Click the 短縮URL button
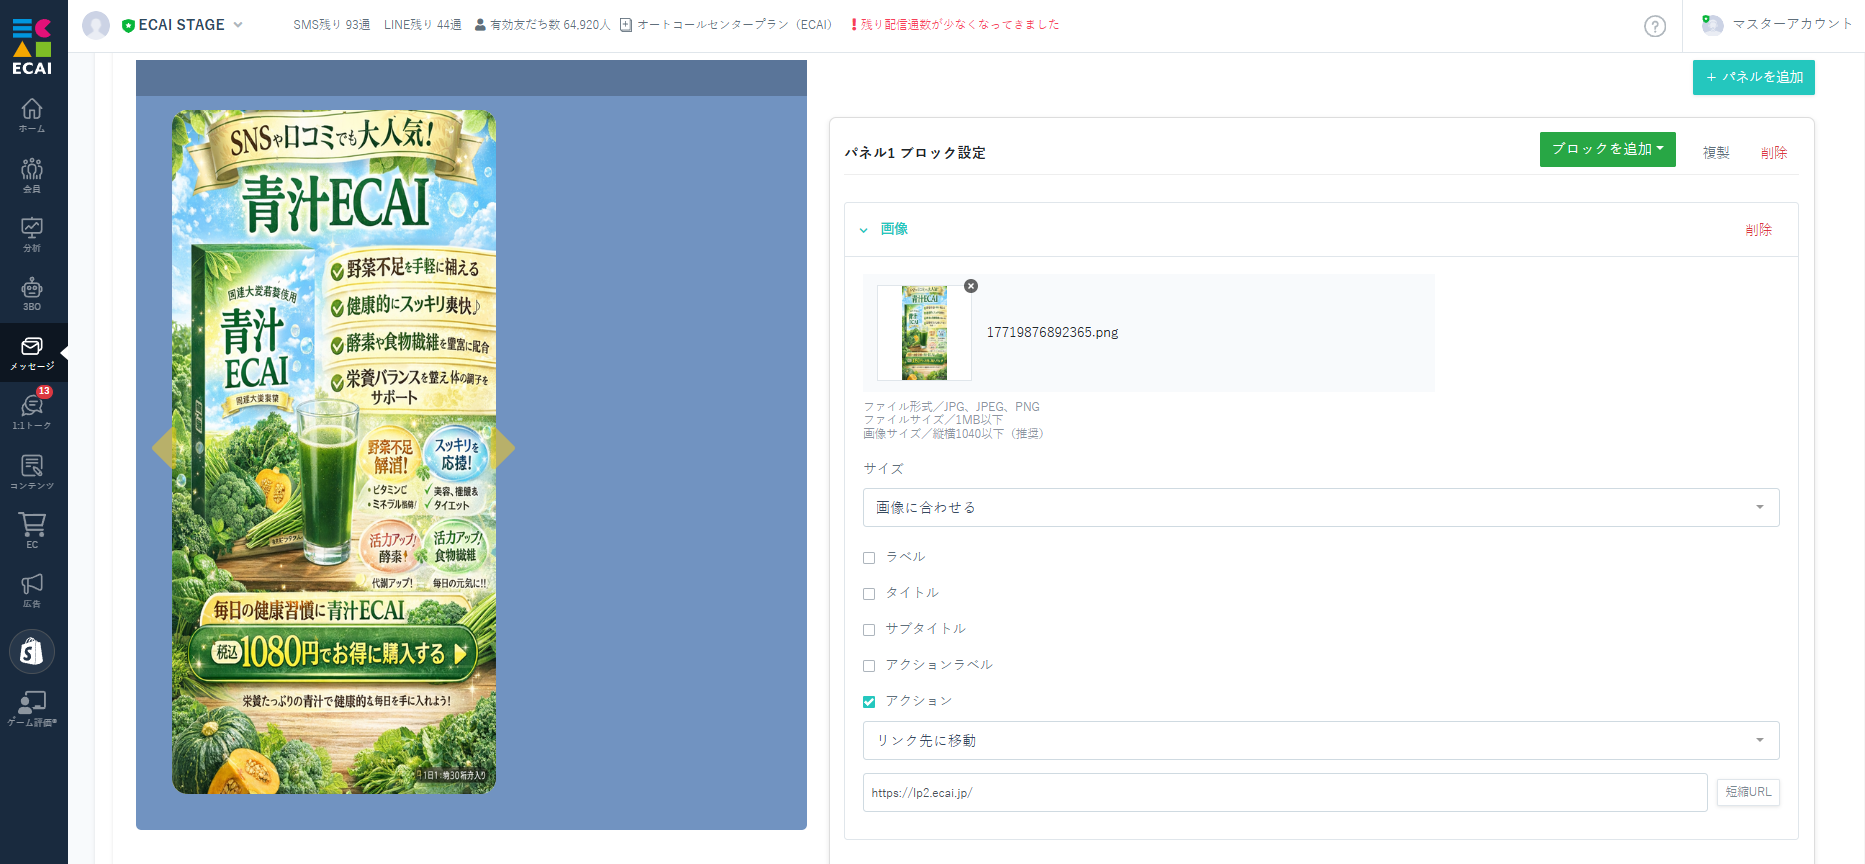This screenshot has height=864, width=1865. (x=1747, y=792)
